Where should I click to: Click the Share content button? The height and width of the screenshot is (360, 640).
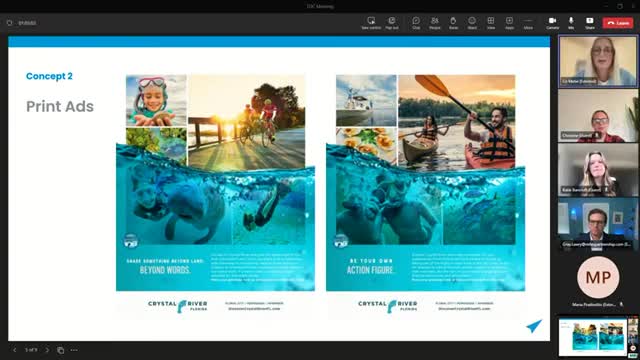[x=590, y=23]
